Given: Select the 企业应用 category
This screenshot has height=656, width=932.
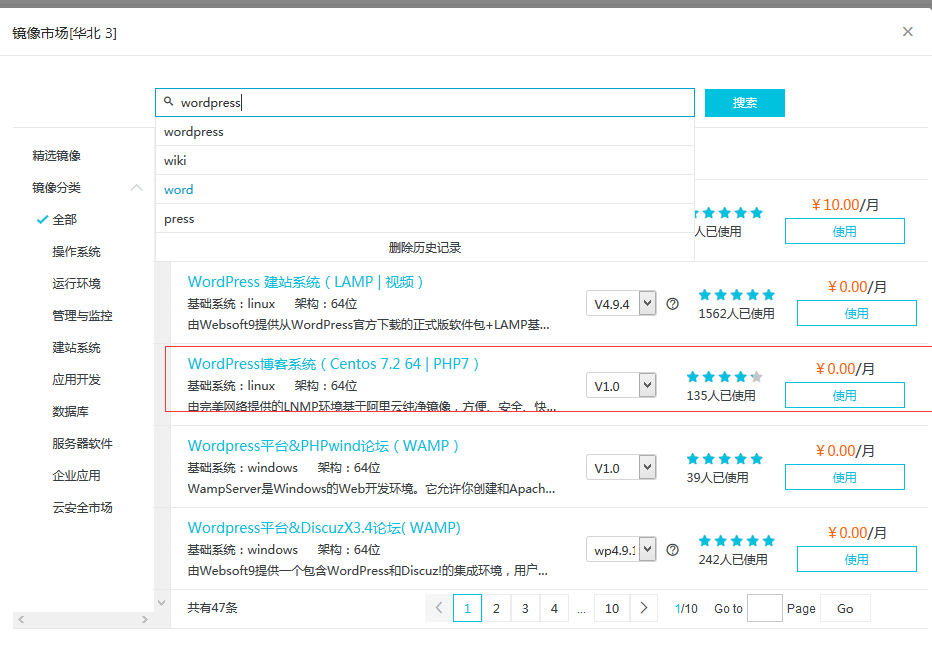Looking at the screenshot, I should [x=77, y=476].
